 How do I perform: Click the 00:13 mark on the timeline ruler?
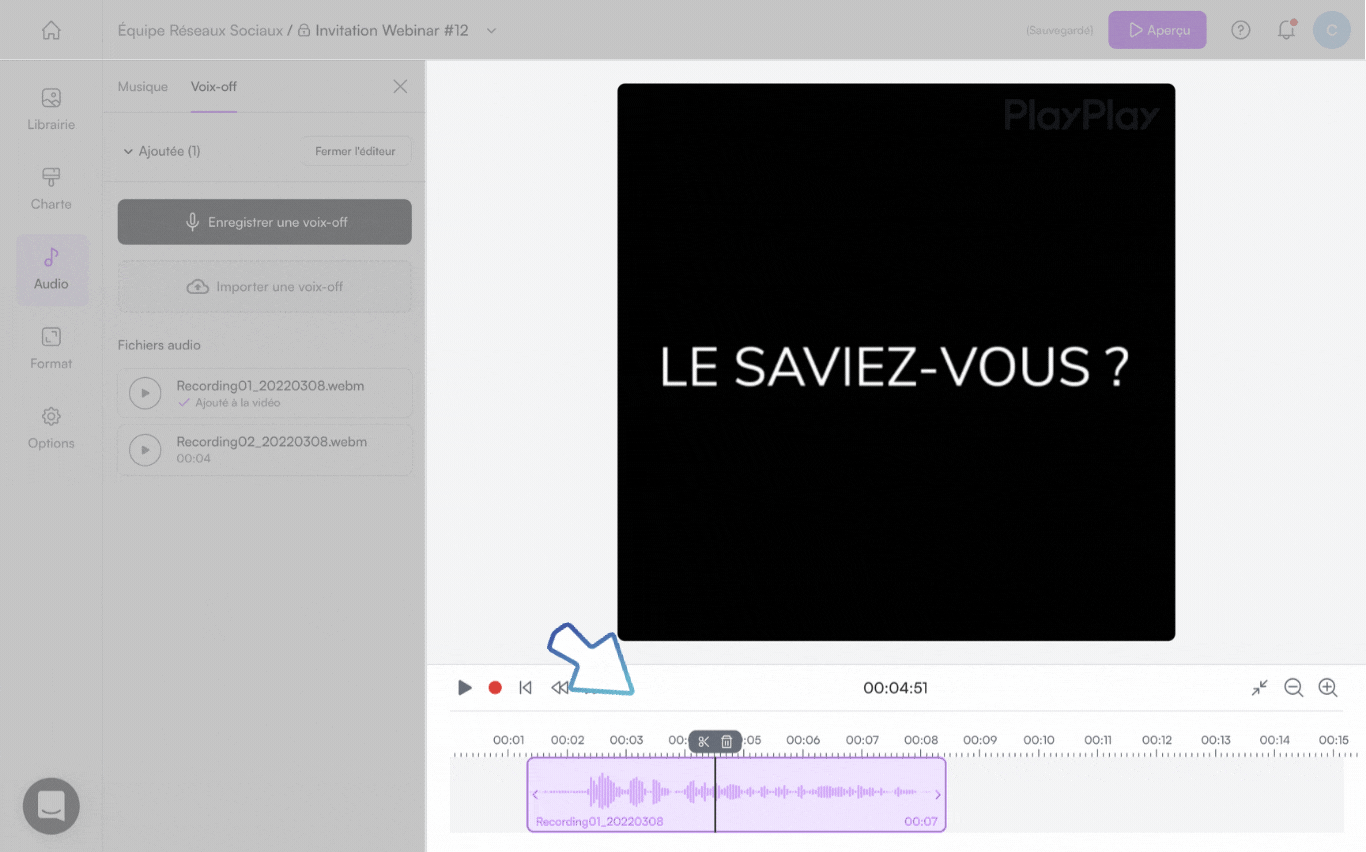(1216, 741)
